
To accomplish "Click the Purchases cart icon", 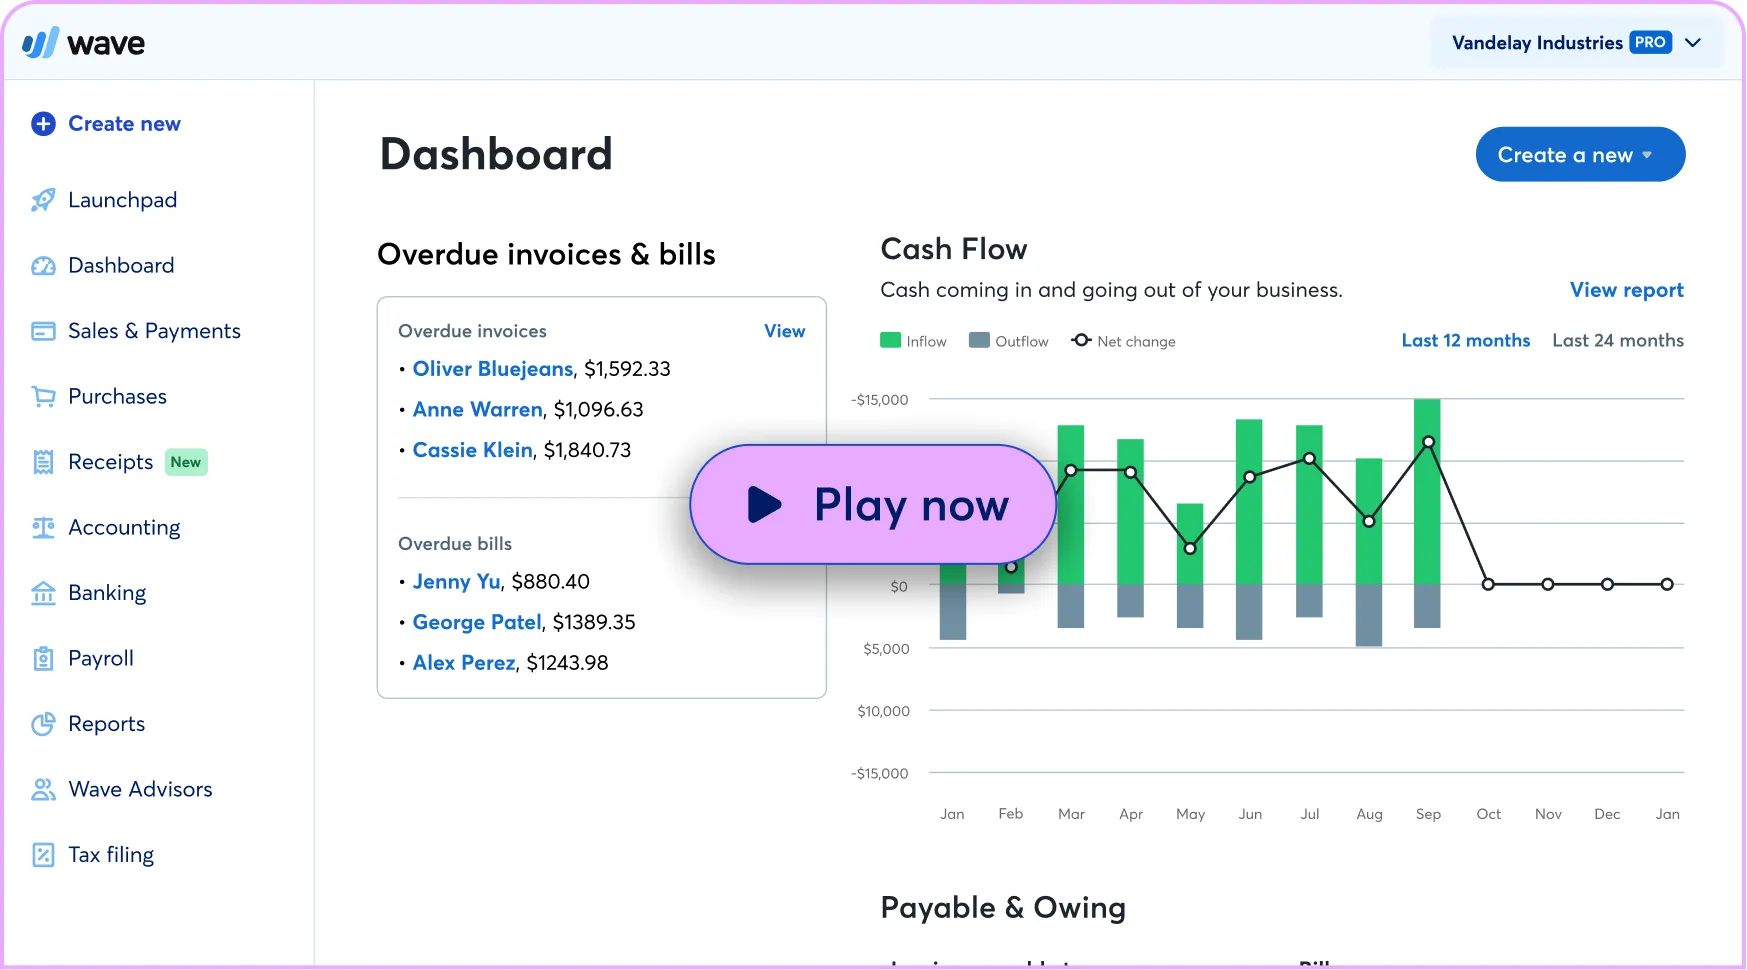I will [43, 396].
